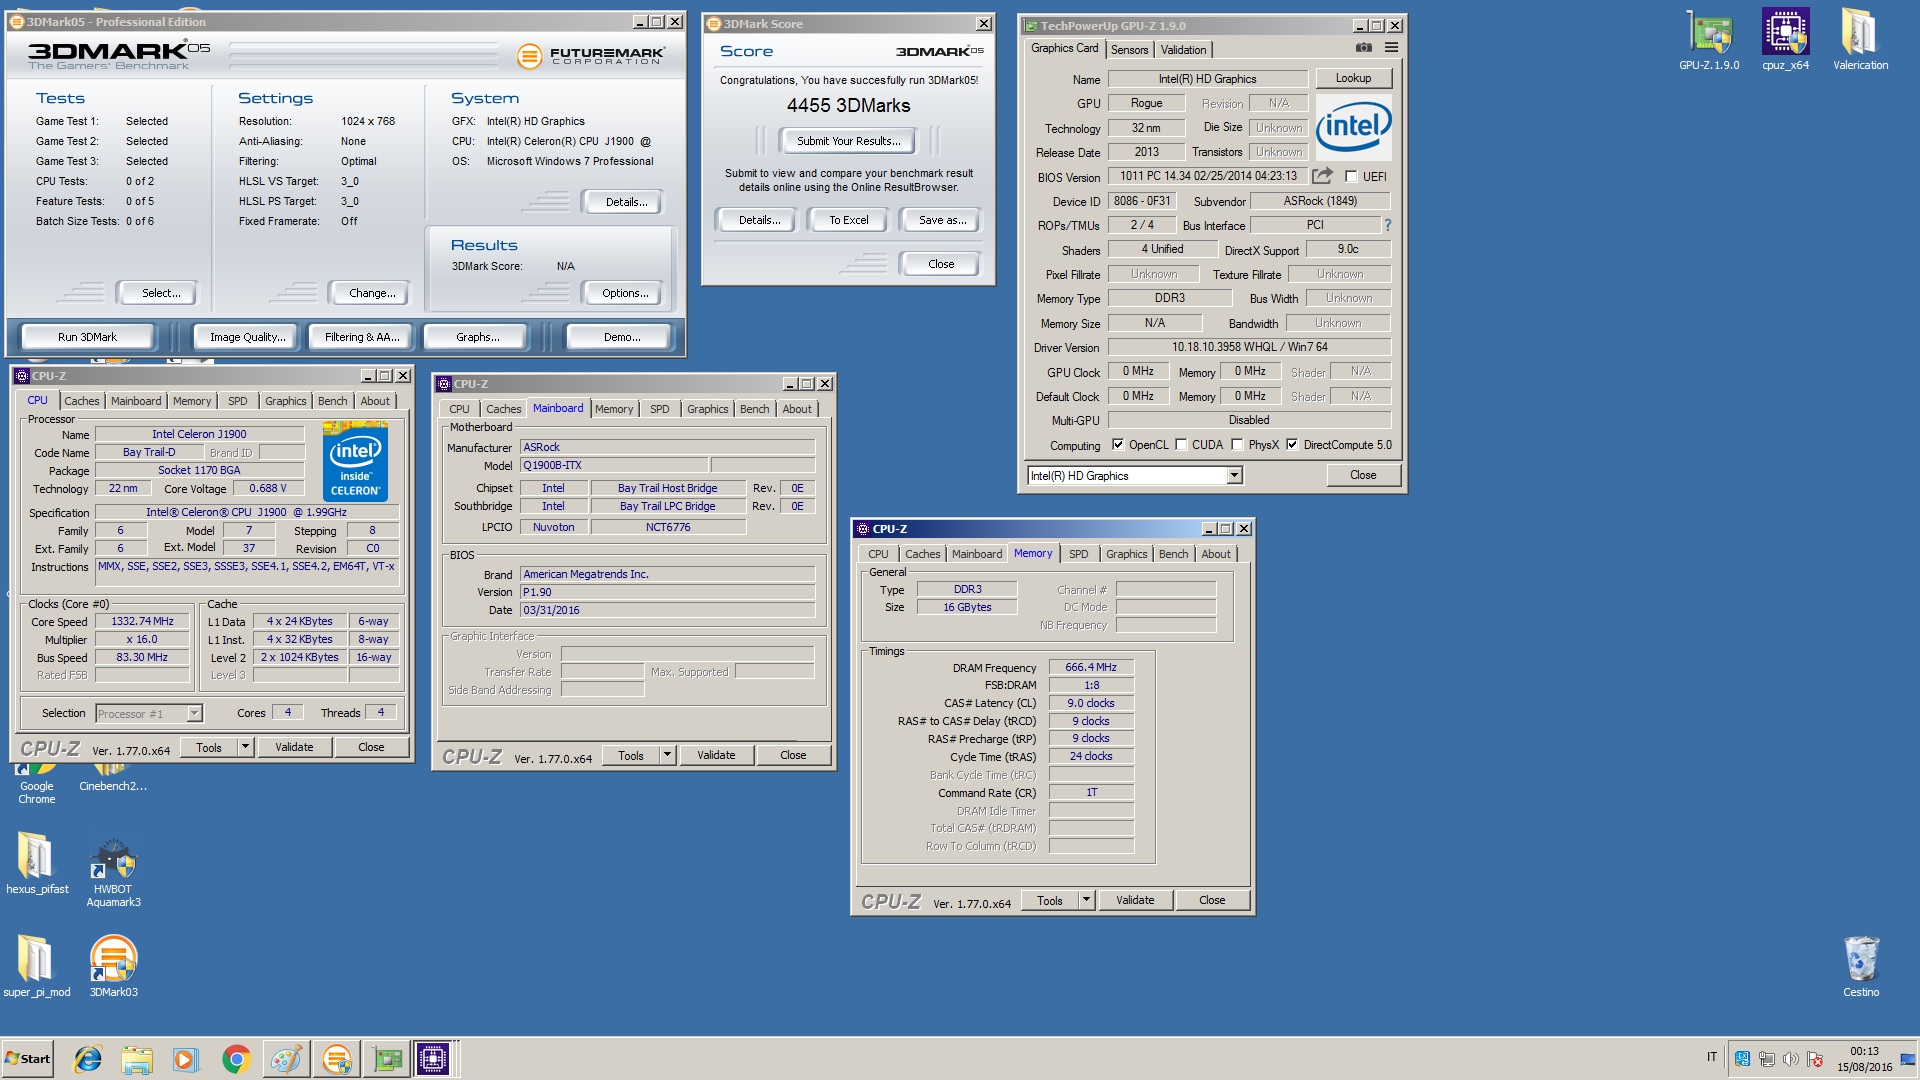Screen dimensions: 1920x1080
Task: Click the Bus Interface question mark in GPU-Z
Action: (x=1388, y=225)
